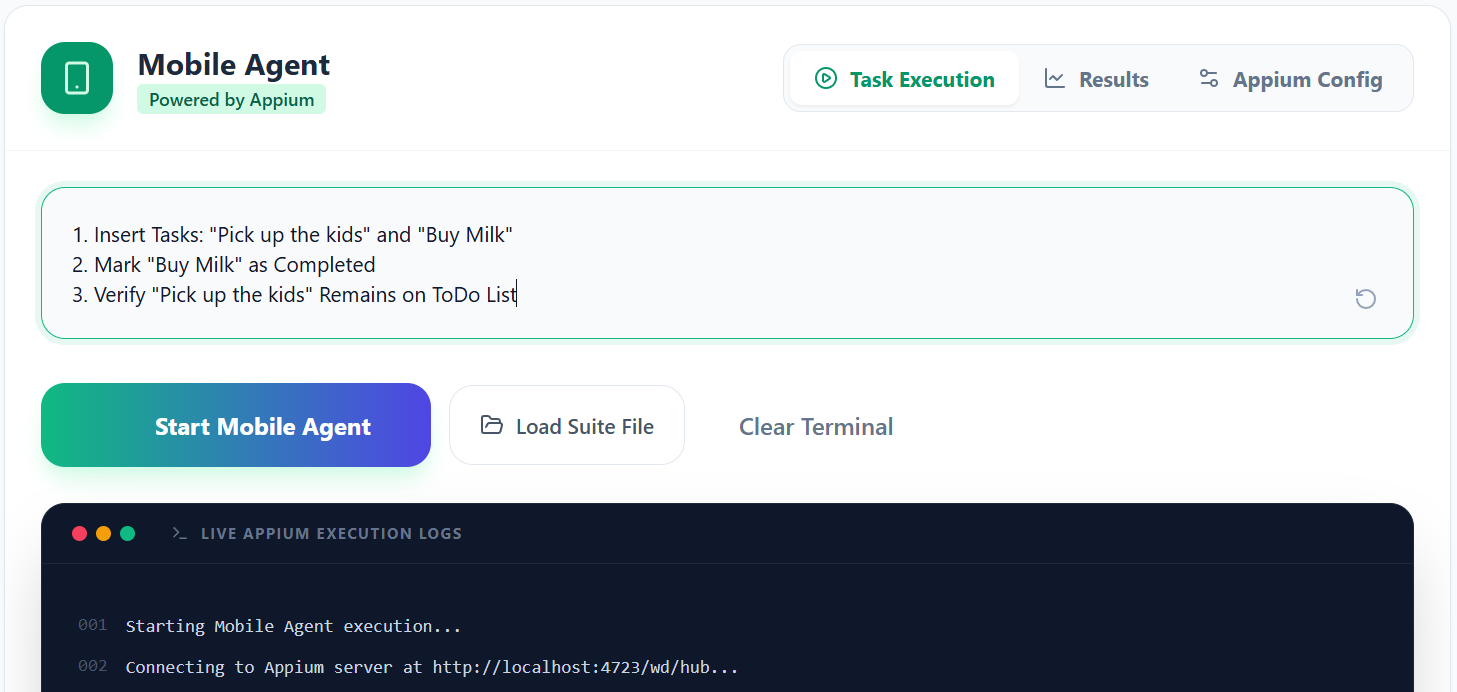
Task: Click the Powered by Appium badge
Action: tap(231, 100)
